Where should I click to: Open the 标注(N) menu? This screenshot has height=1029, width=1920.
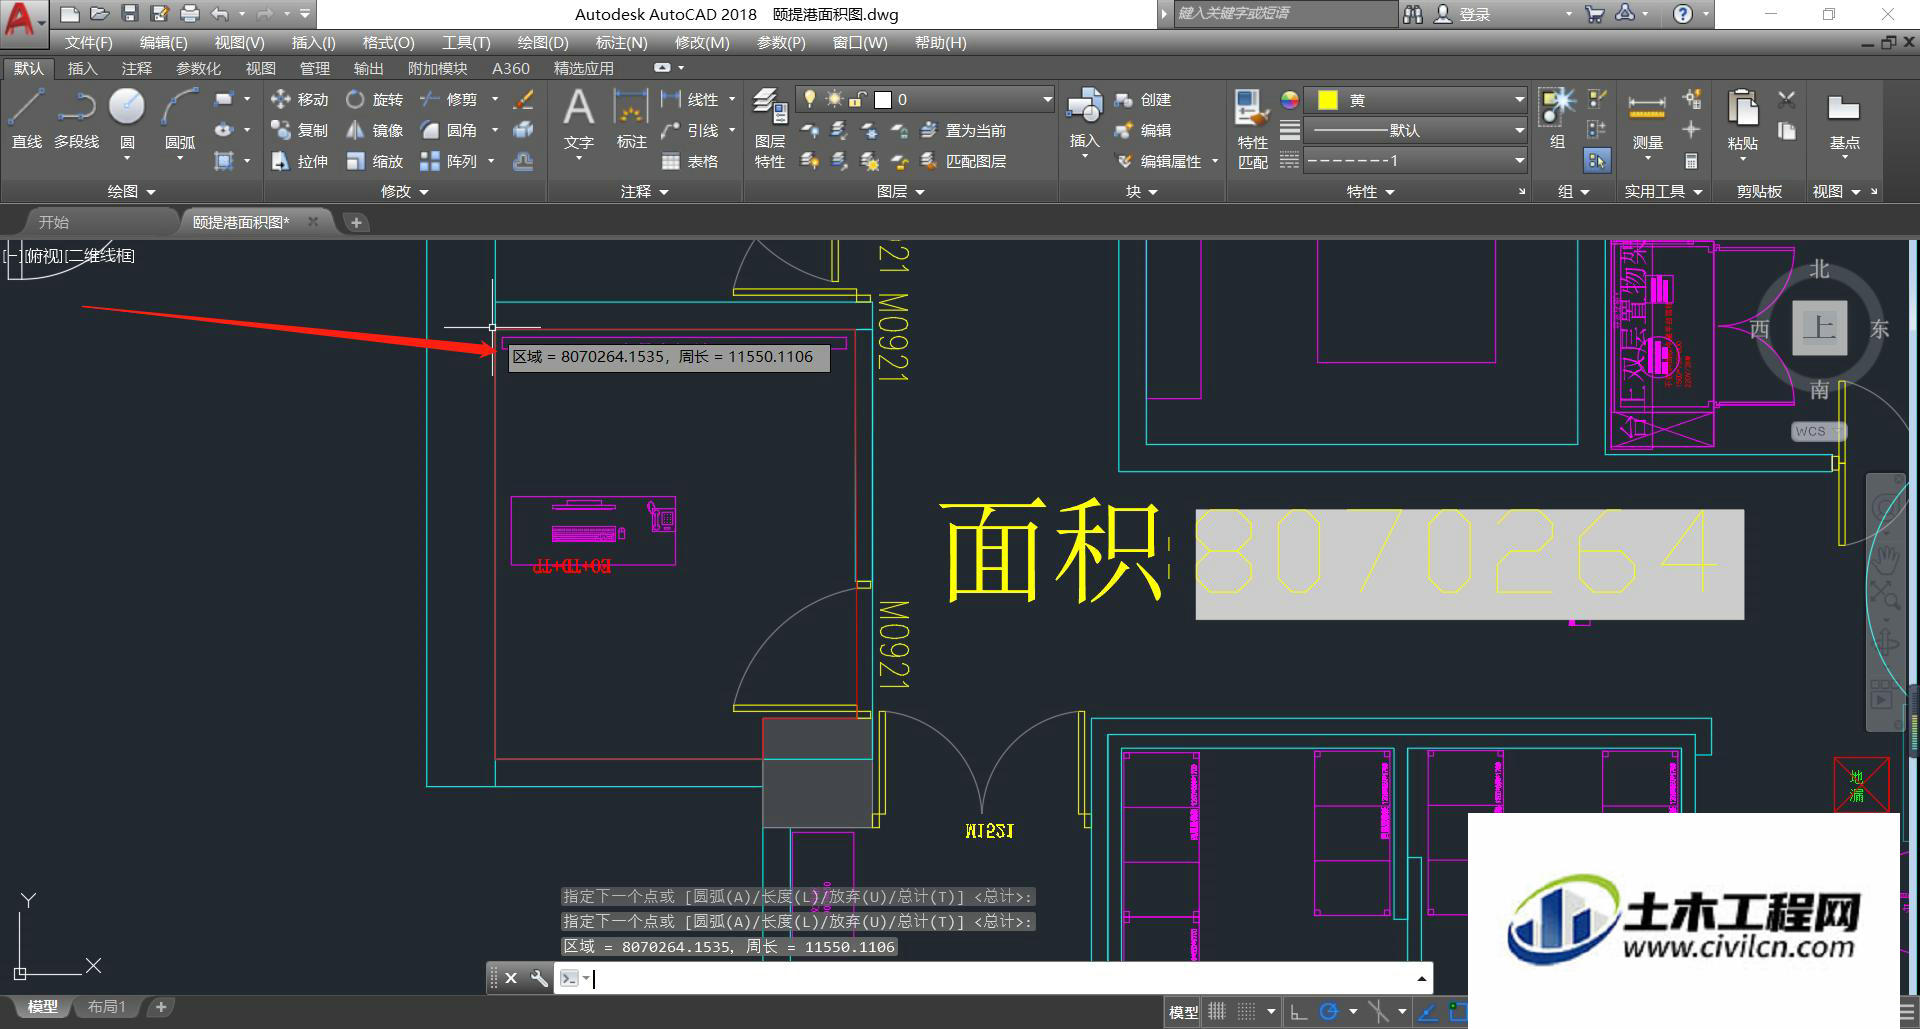point(621,42)
